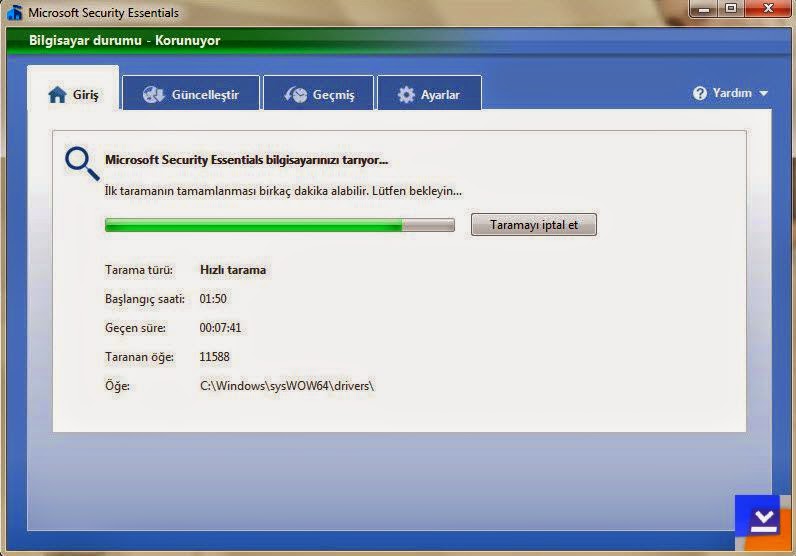Cancel scan with Taramayı iptal et

[x=534, y=224]
